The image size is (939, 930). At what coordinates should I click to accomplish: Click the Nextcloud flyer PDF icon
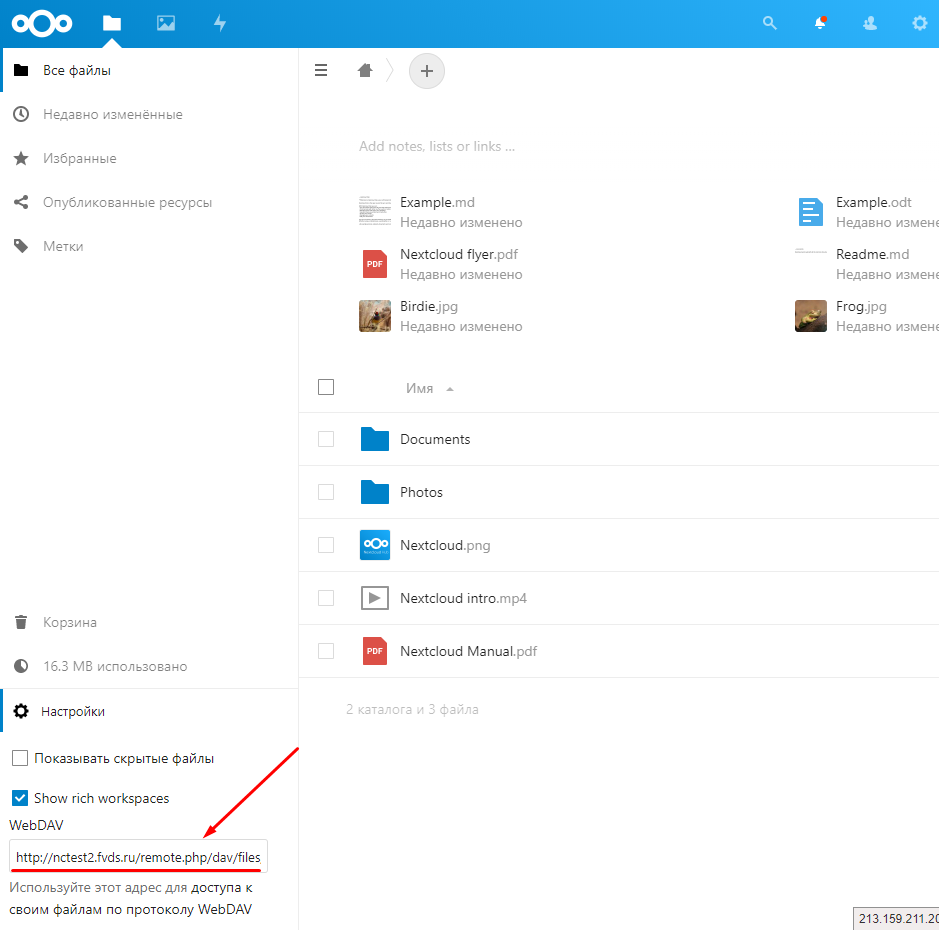tap(375, 264)
